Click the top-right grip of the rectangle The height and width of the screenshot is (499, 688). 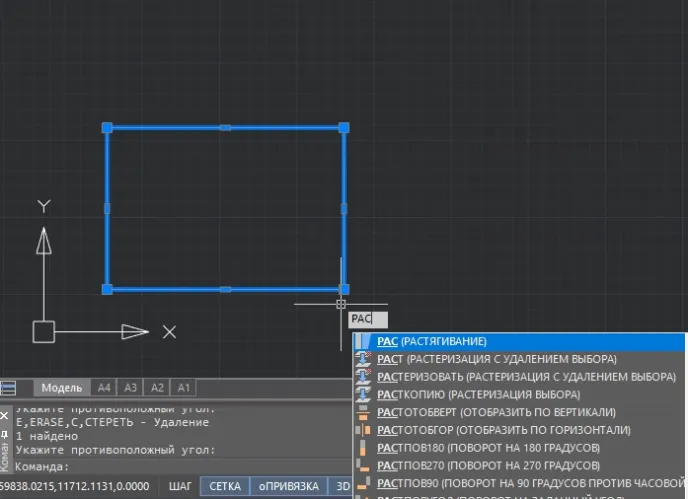344,127
